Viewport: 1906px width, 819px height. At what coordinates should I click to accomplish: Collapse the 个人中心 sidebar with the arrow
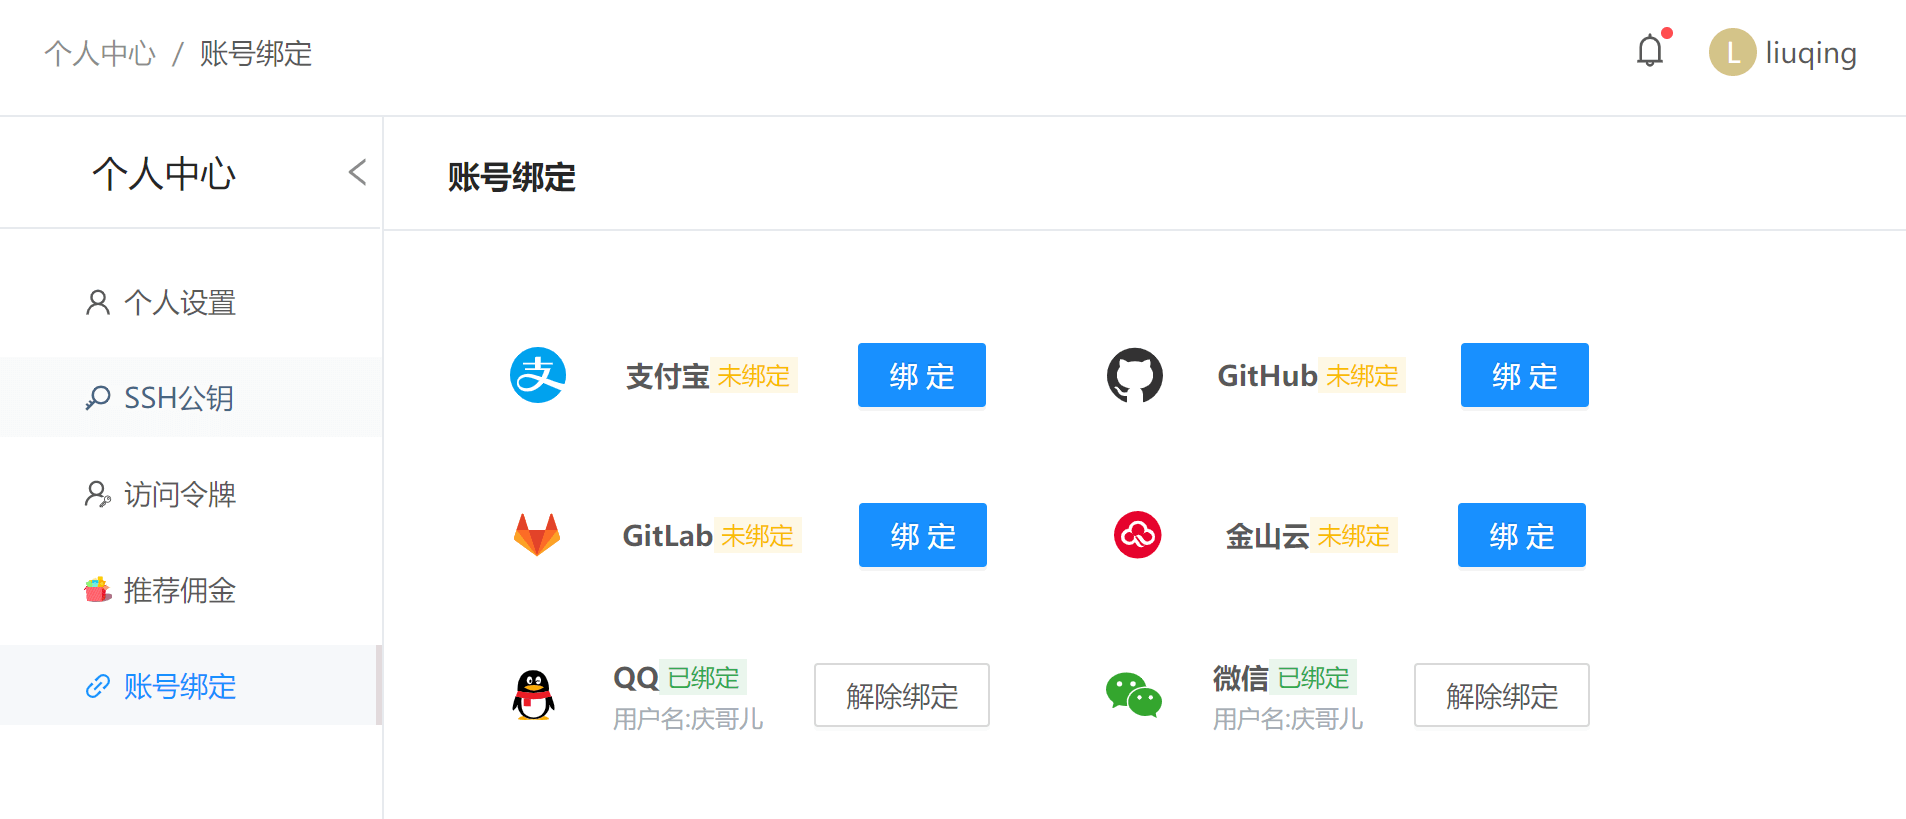click(357, 172)
